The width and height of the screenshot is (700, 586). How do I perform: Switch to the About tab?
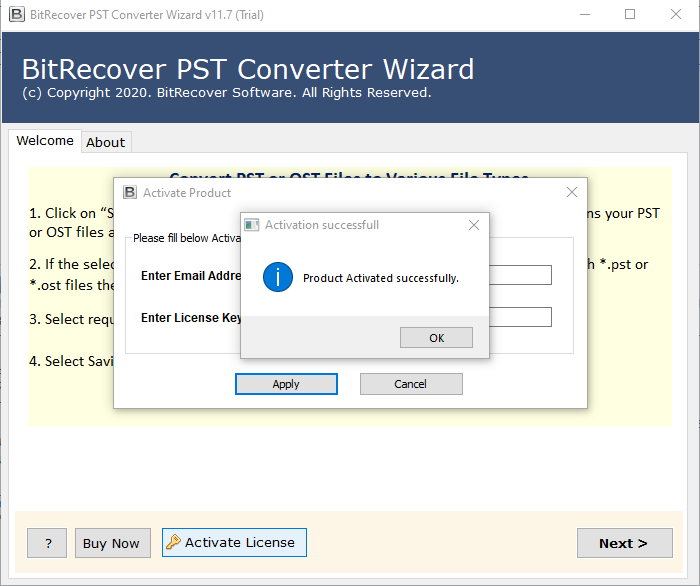[106, 142]
